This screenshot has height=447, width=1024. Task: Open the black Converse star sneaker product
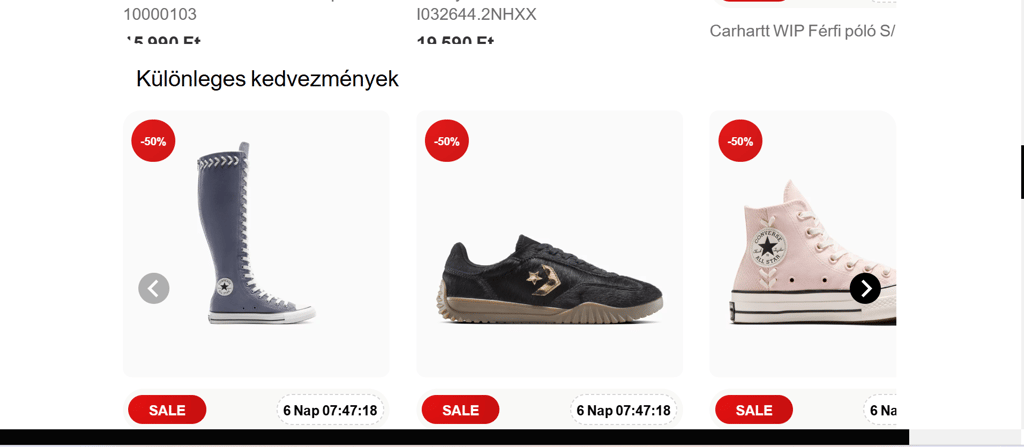[x=549, y=278]
